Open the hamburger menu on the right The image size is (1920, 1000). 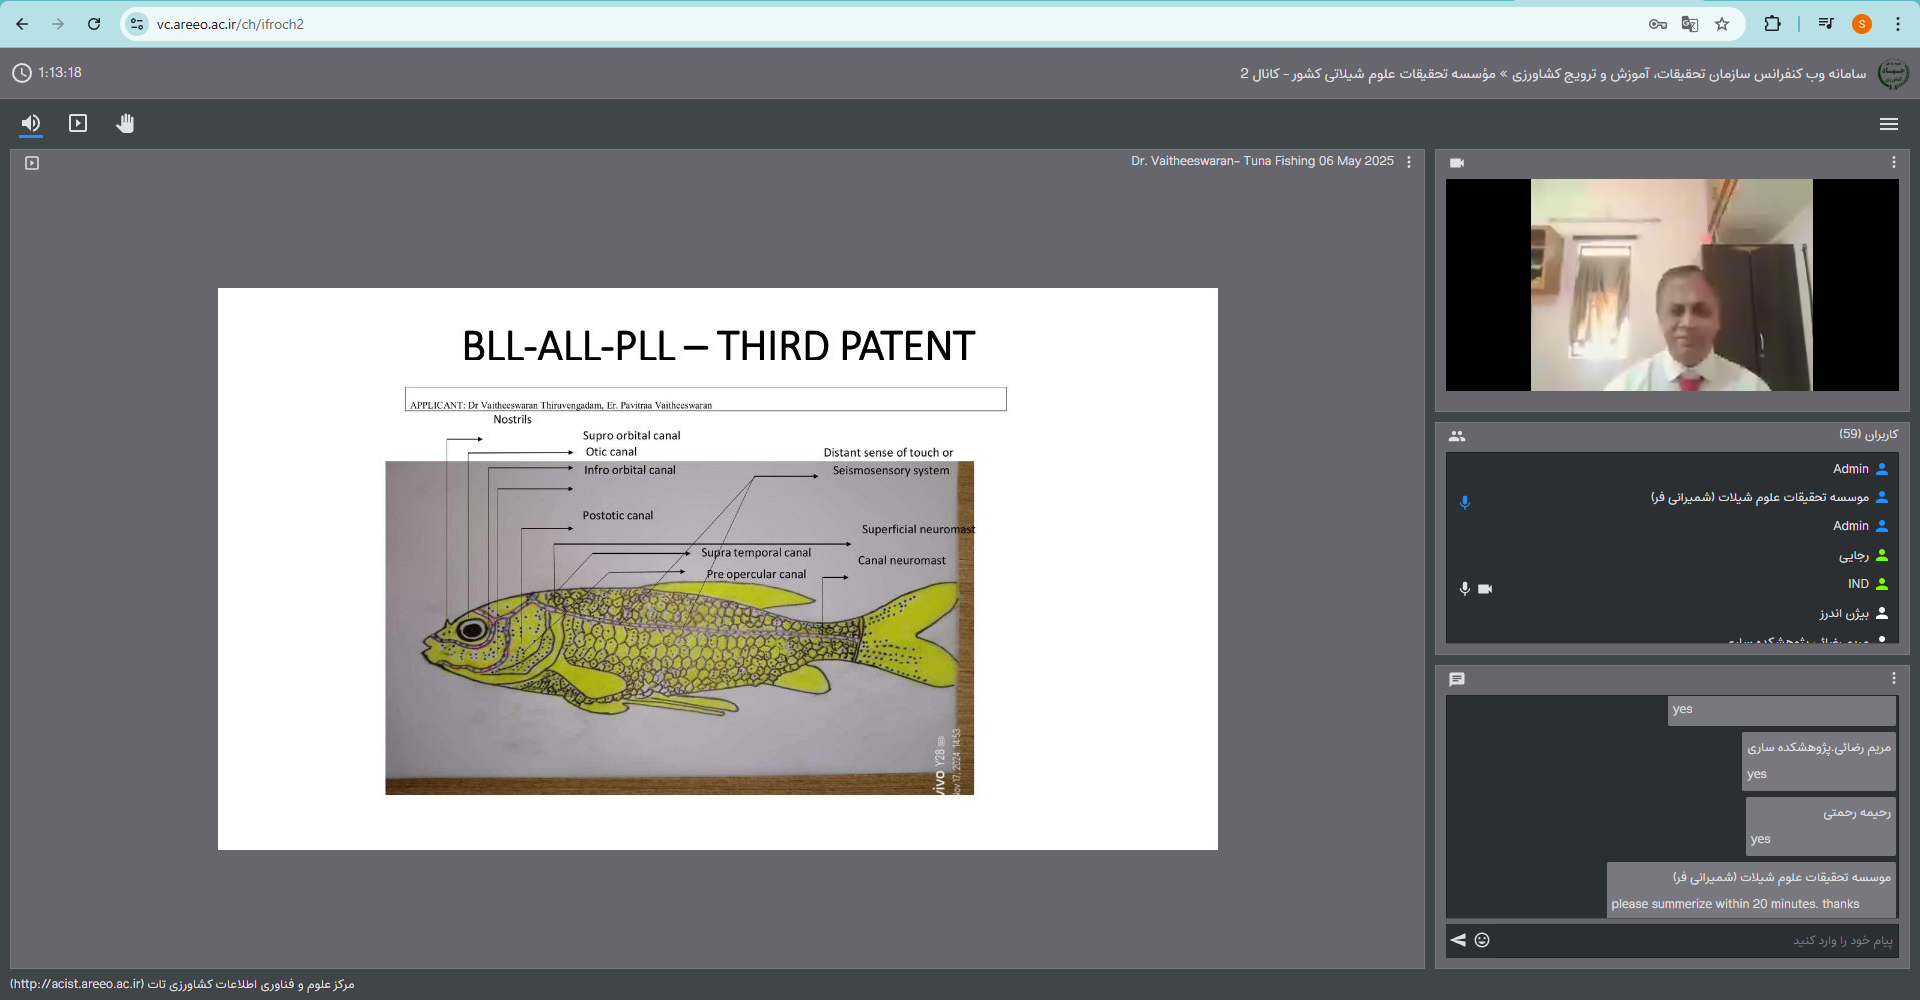click(x=1888, y=124)
